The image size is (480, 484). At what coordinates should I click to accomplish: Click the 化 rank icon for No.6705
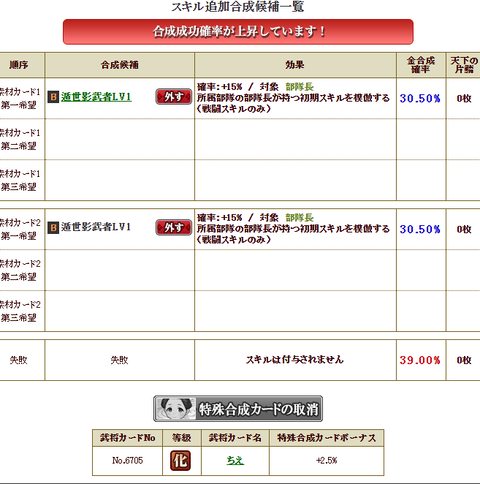pyautogui.click(x=180, y=461)
